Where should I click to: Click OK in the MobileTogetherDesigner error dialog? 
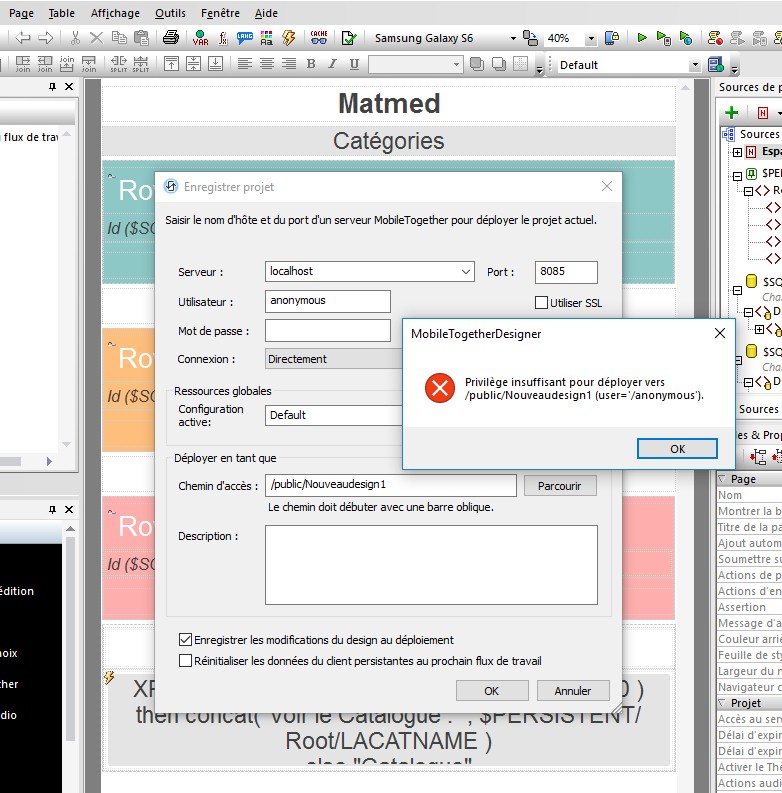point(677,449)
